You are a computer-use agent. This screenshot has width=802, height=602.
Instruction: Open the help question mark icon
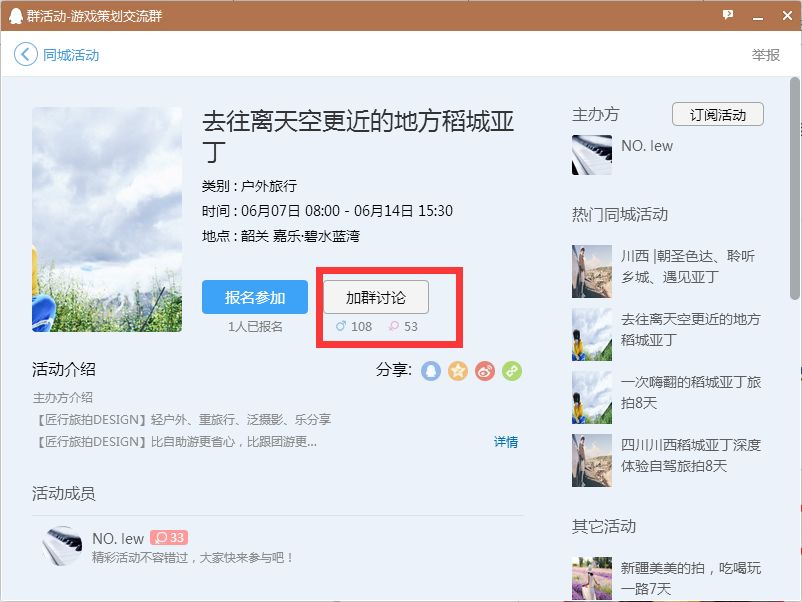pos(729,15)
